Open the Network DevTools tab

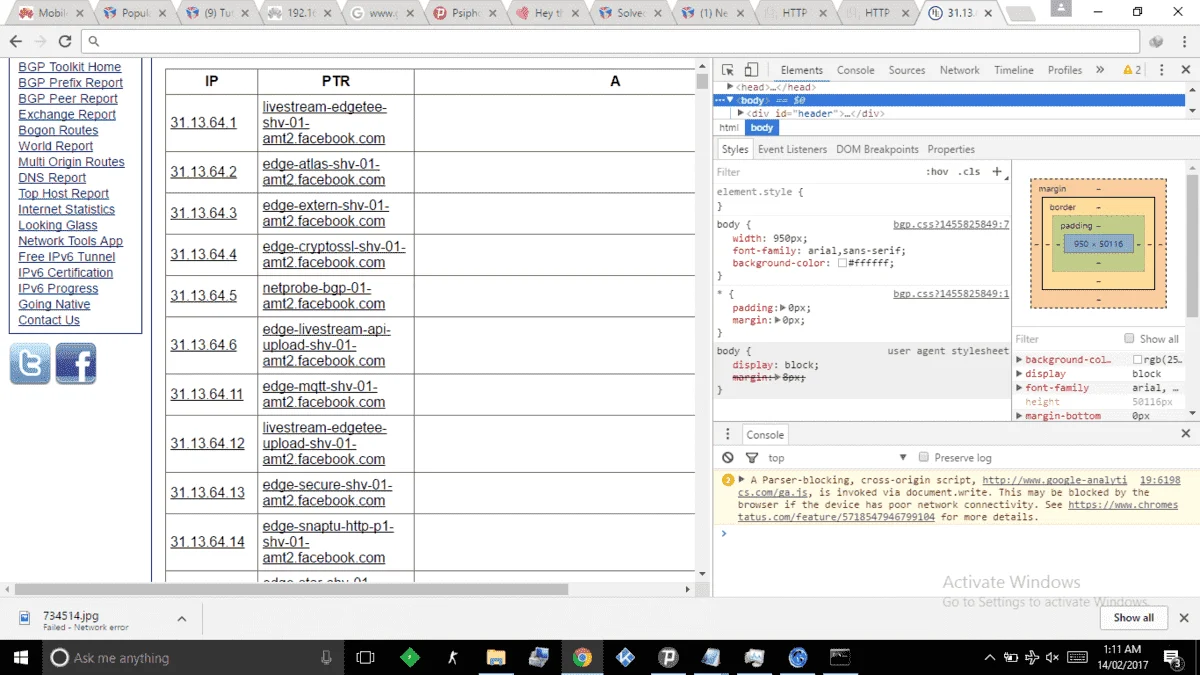960,70
